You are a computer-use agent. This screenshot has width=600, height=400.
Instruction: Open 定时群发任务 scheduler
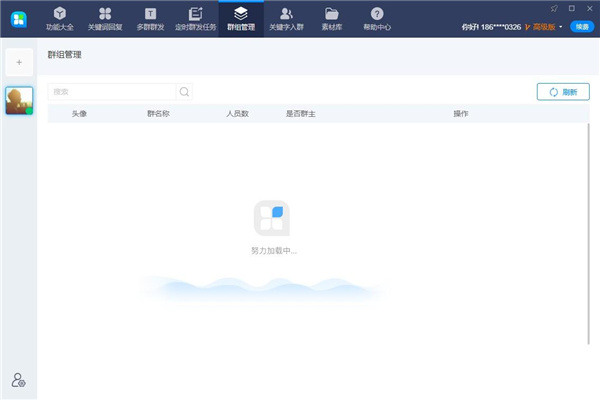pos(194,18)
